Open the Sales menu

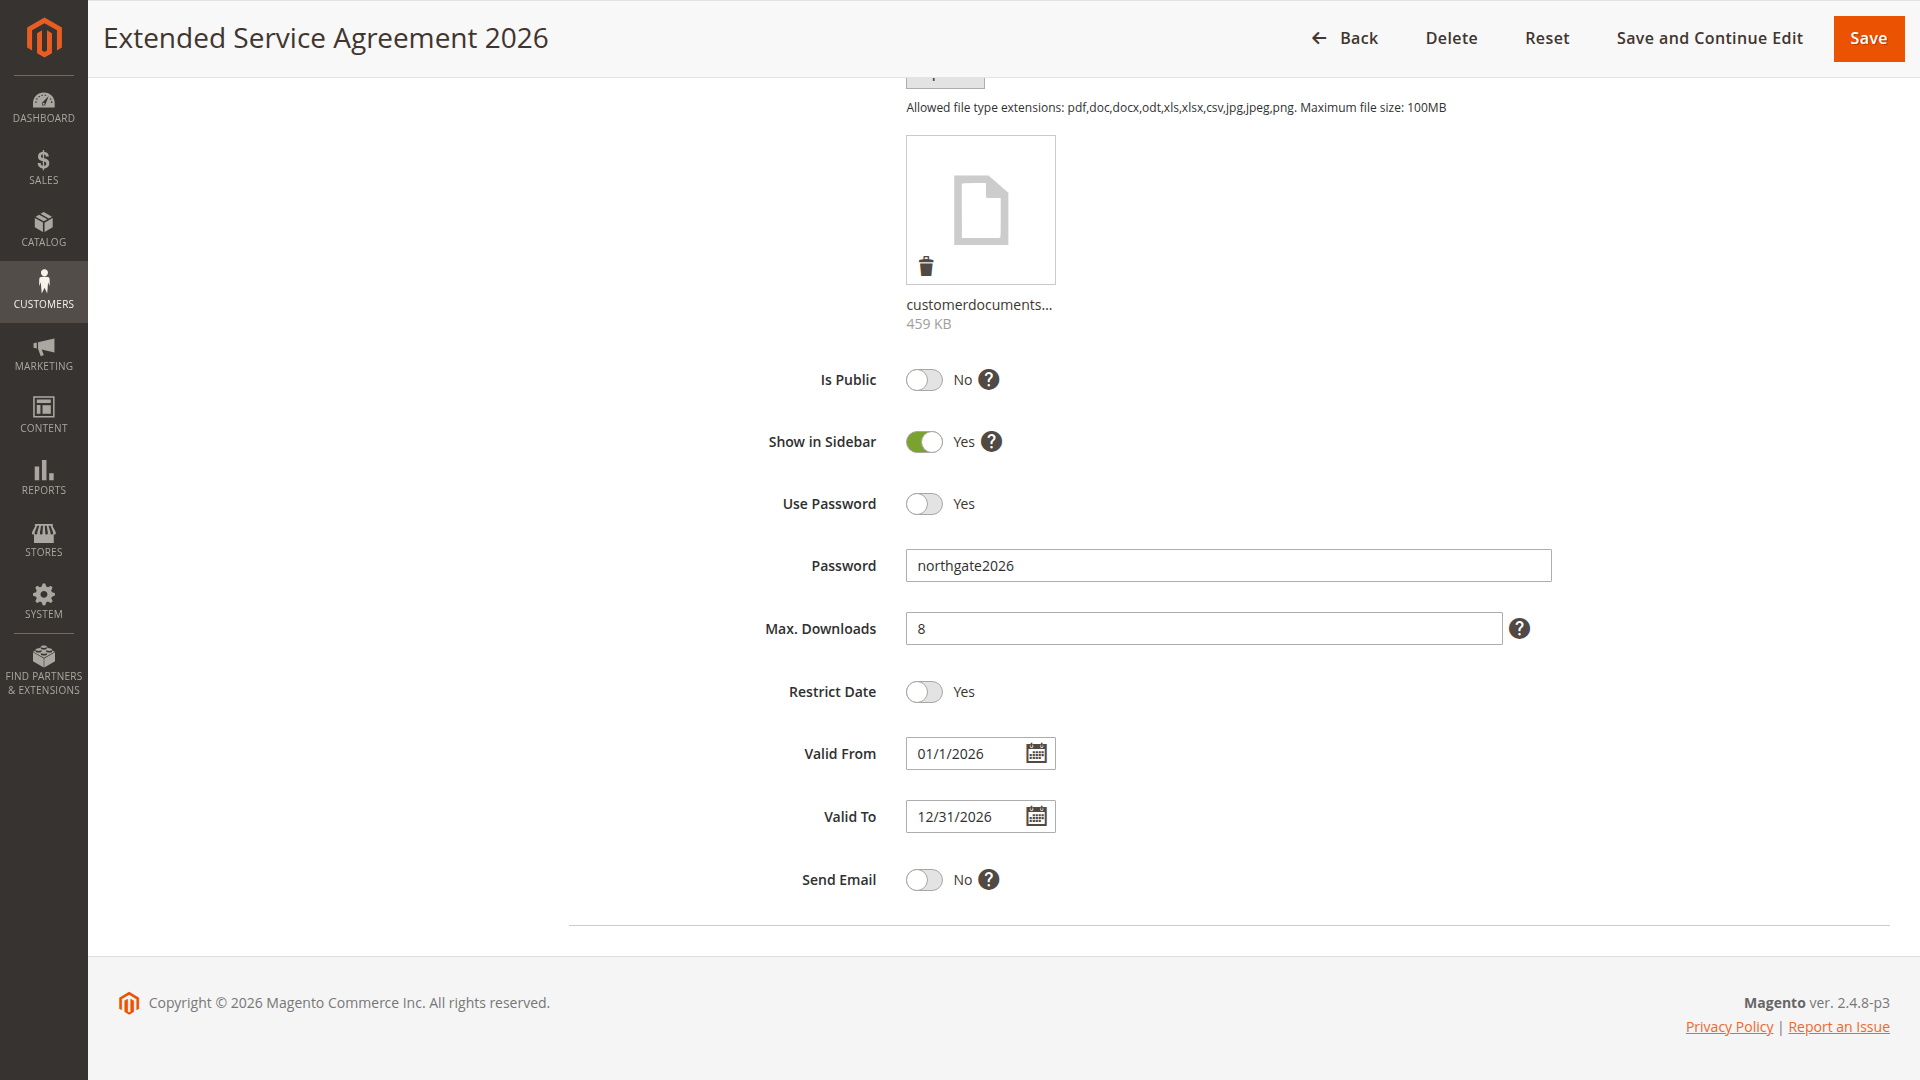point(44,168)
